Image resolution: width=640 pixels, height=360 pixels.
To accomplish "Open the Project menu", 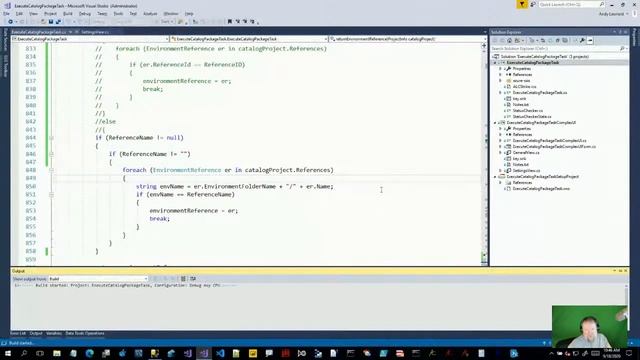I will (x=50, y=13).
